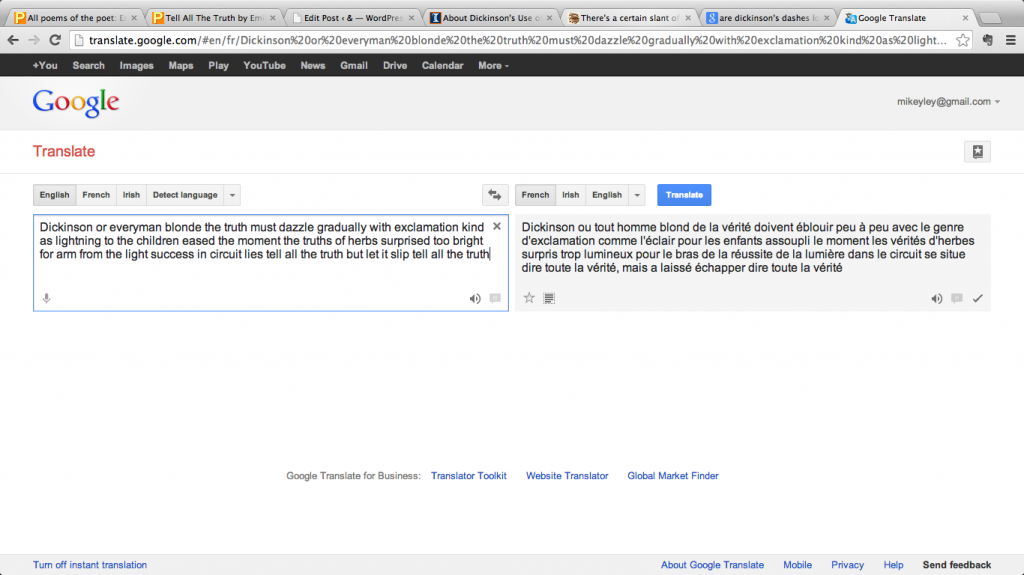Bookmark page with the star in address bar

(x=963, y=41)
